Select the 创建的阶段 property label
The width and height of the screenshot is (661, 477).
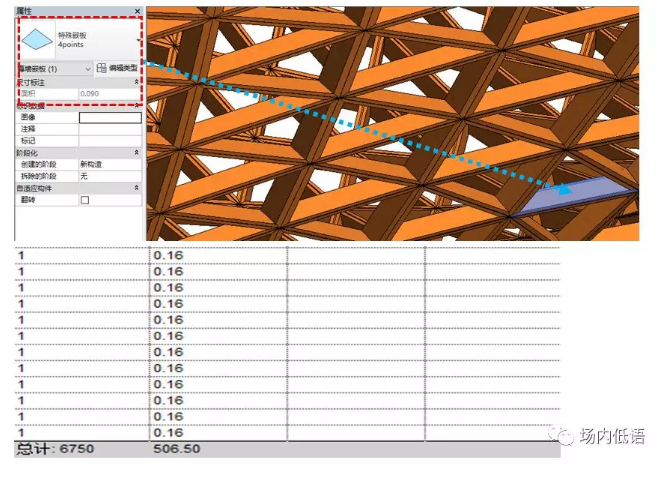click(38, 164)
